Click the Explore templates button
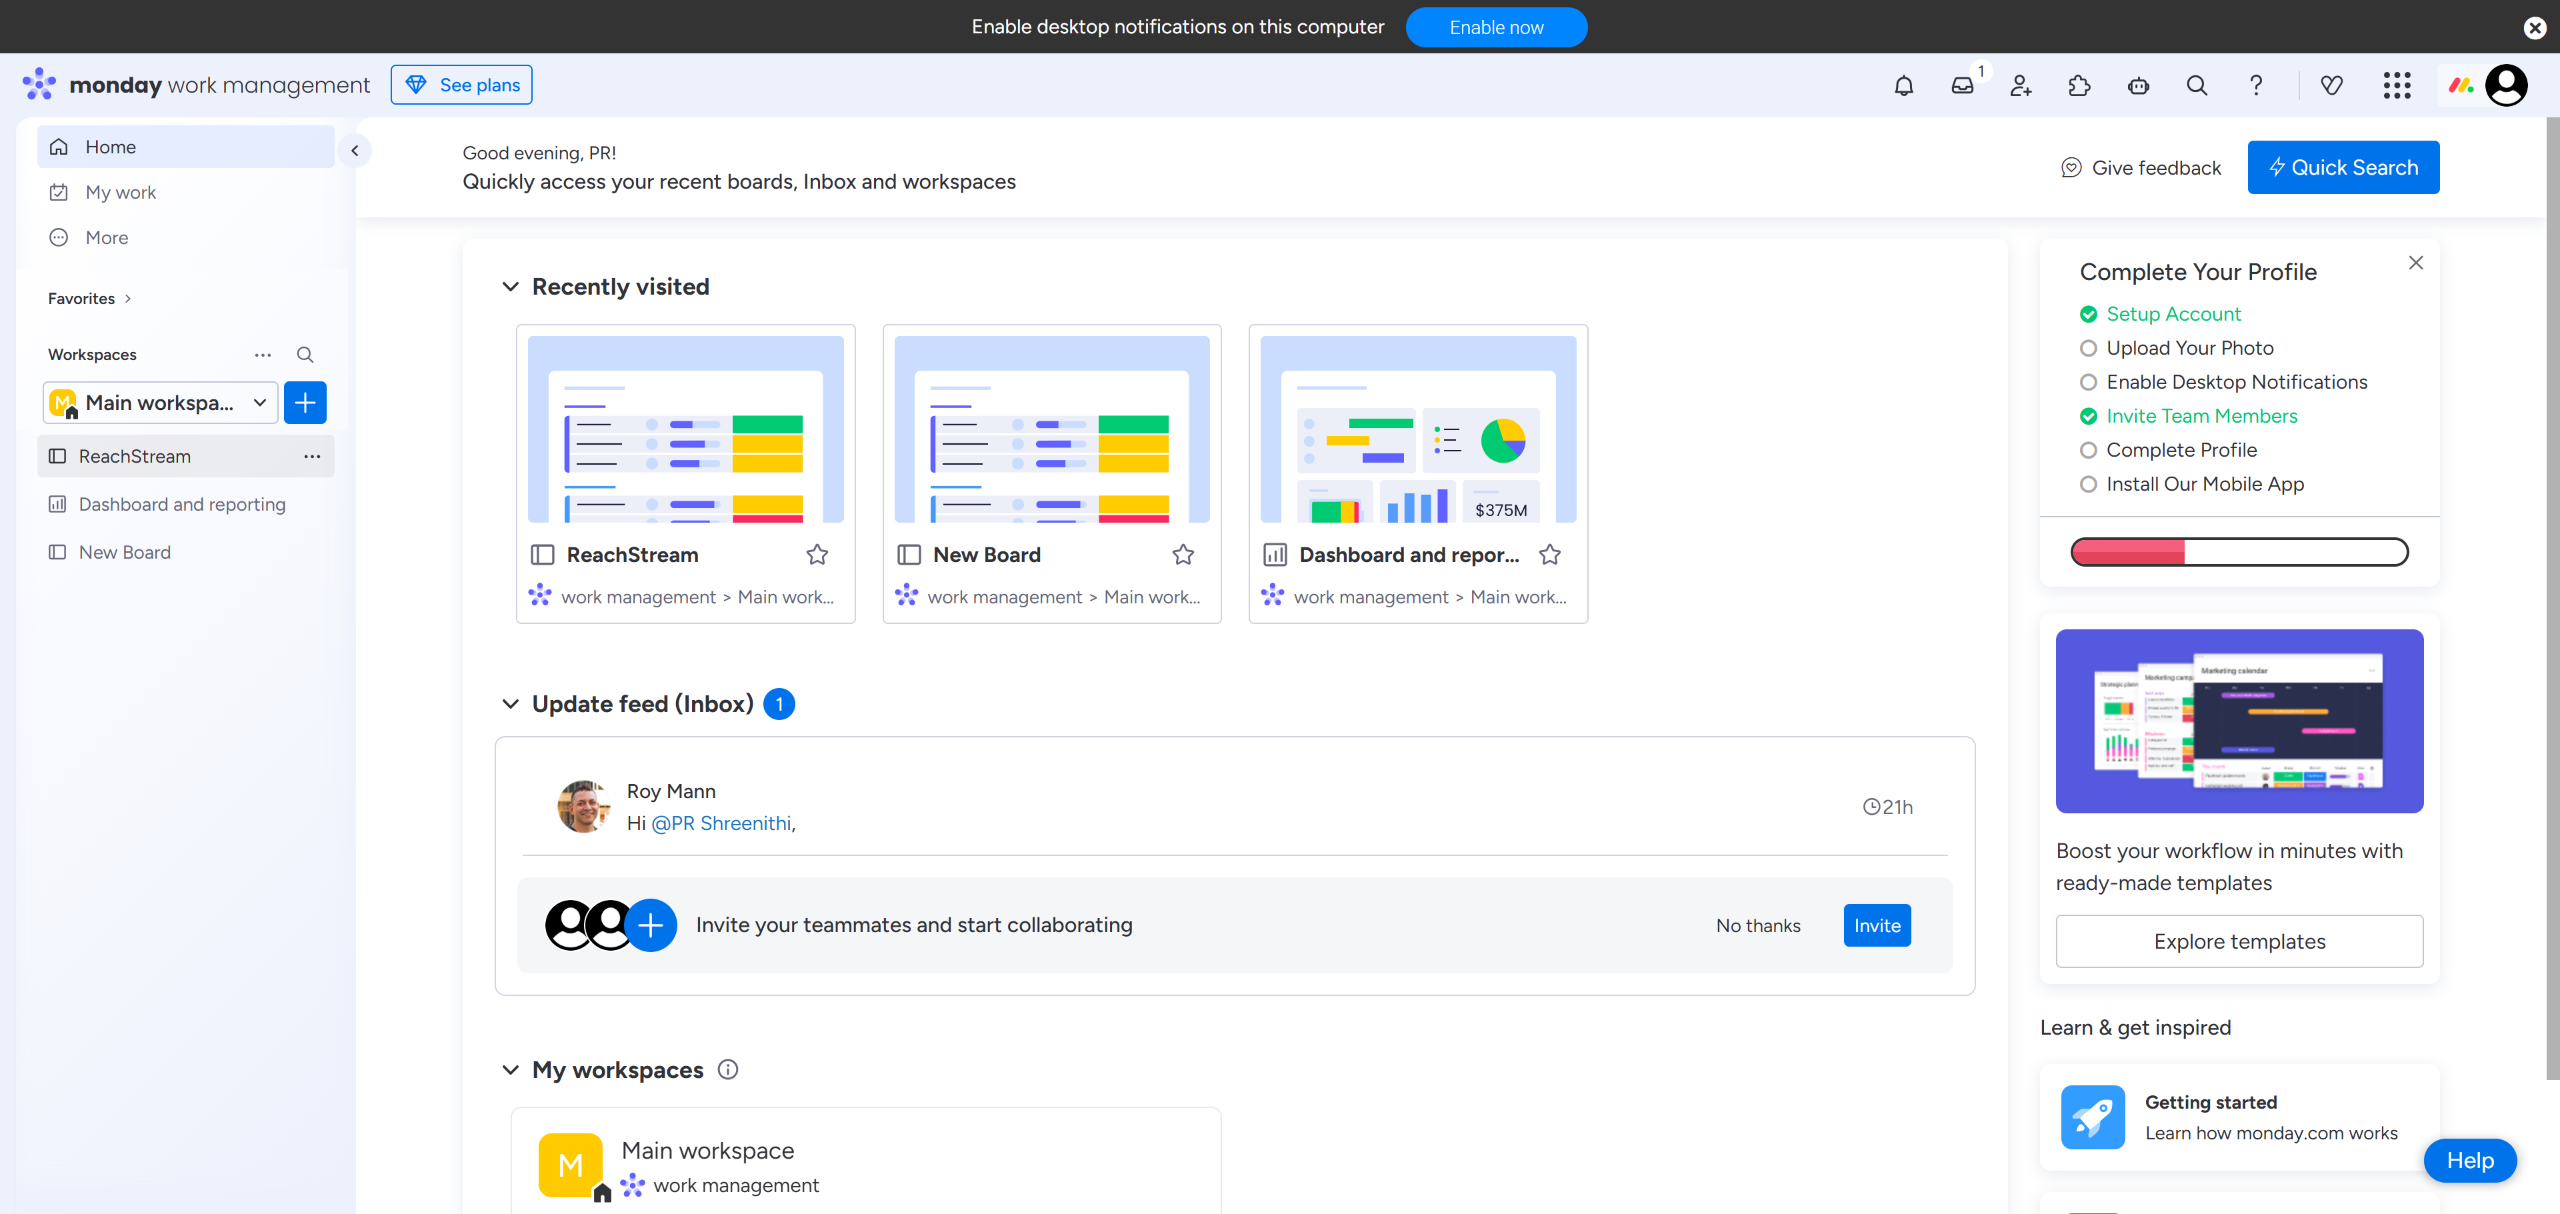This screenshot has height=1214, width=2560. [x=2239, y=941]
